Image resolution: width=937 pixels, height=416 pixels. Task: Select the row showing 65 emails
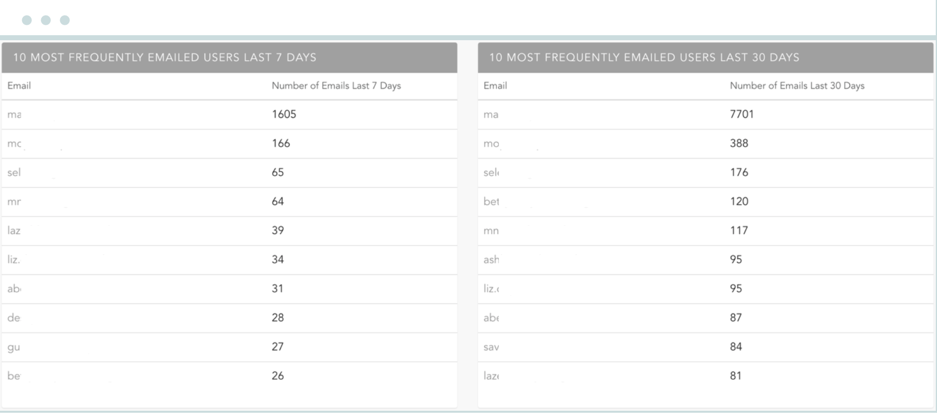[229, 173]
